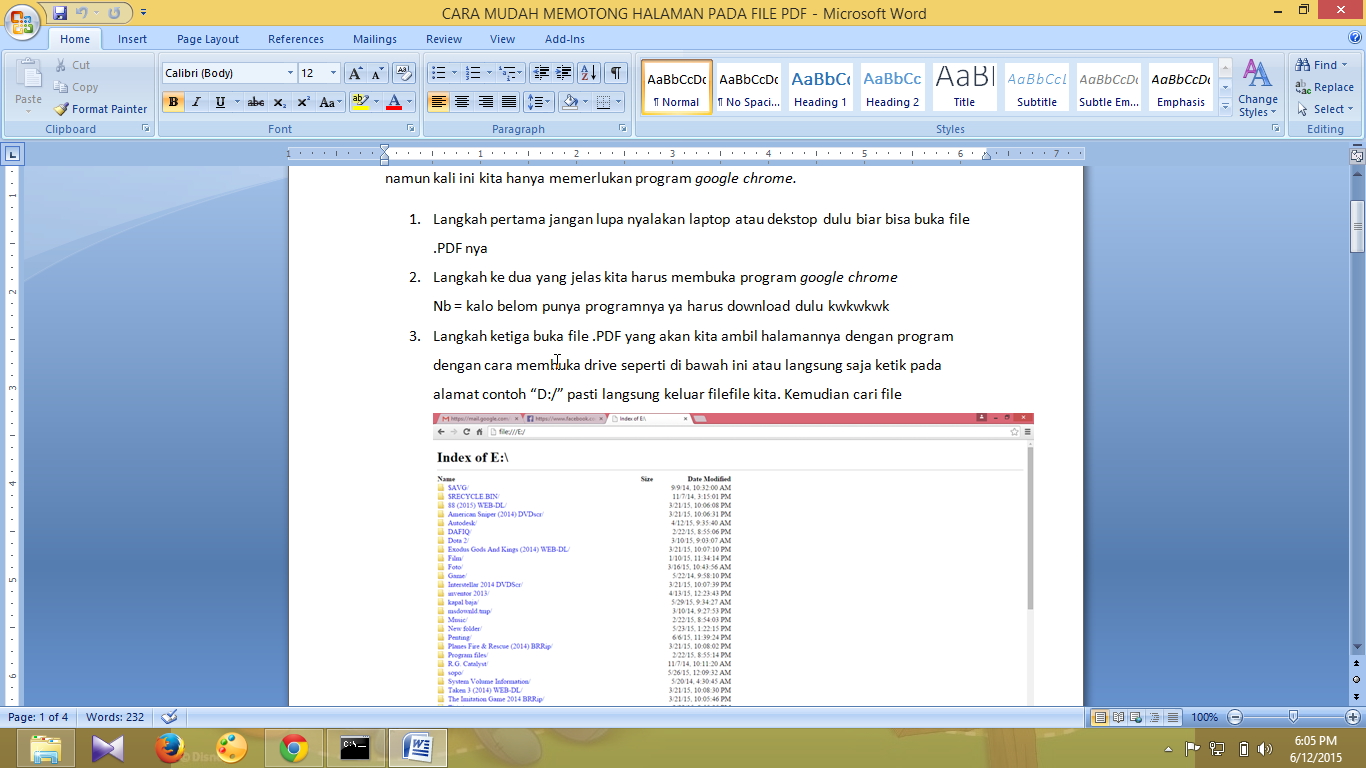Open the Change Styles menu
This screenshot has height=768, width=1366.
[x=1257, y=88]
